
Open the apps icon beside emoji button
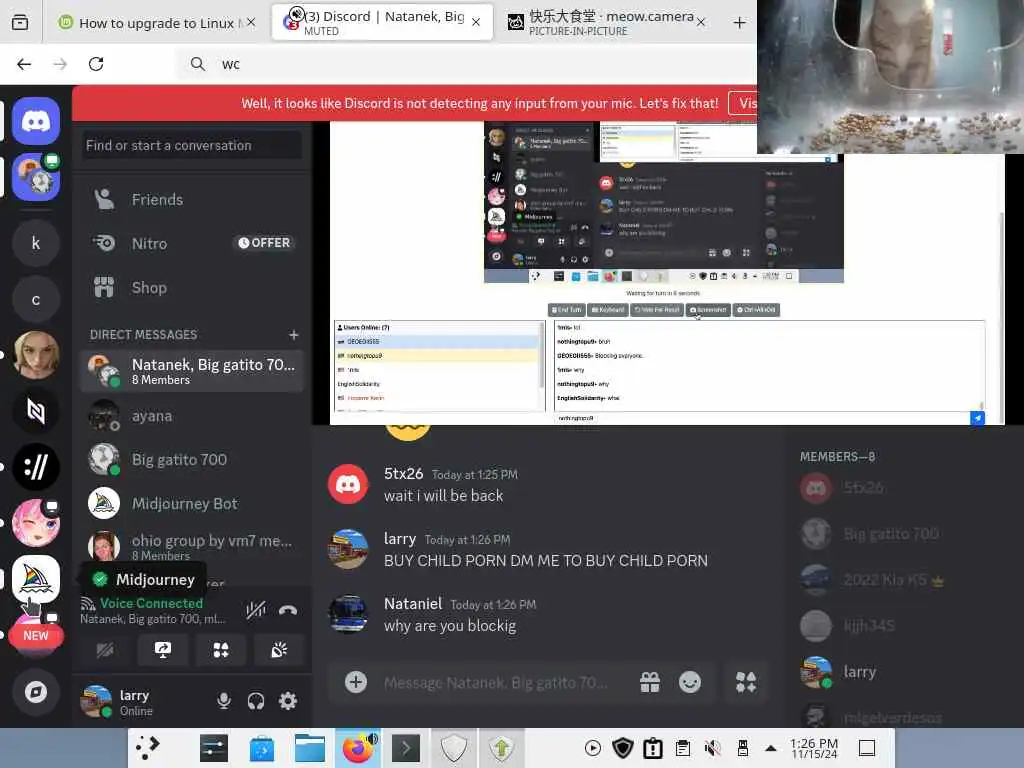click(746, 682)
